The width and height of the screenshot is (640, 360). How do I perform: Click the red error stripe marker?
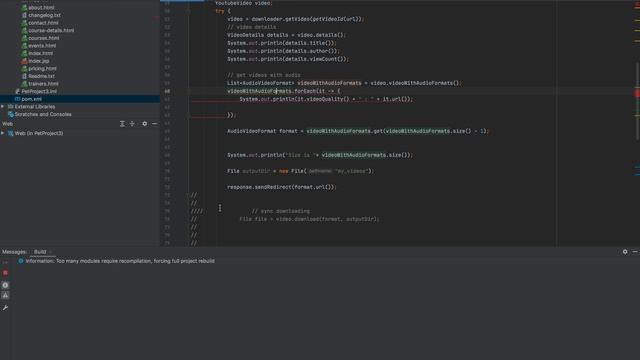(x=637, y=93)
